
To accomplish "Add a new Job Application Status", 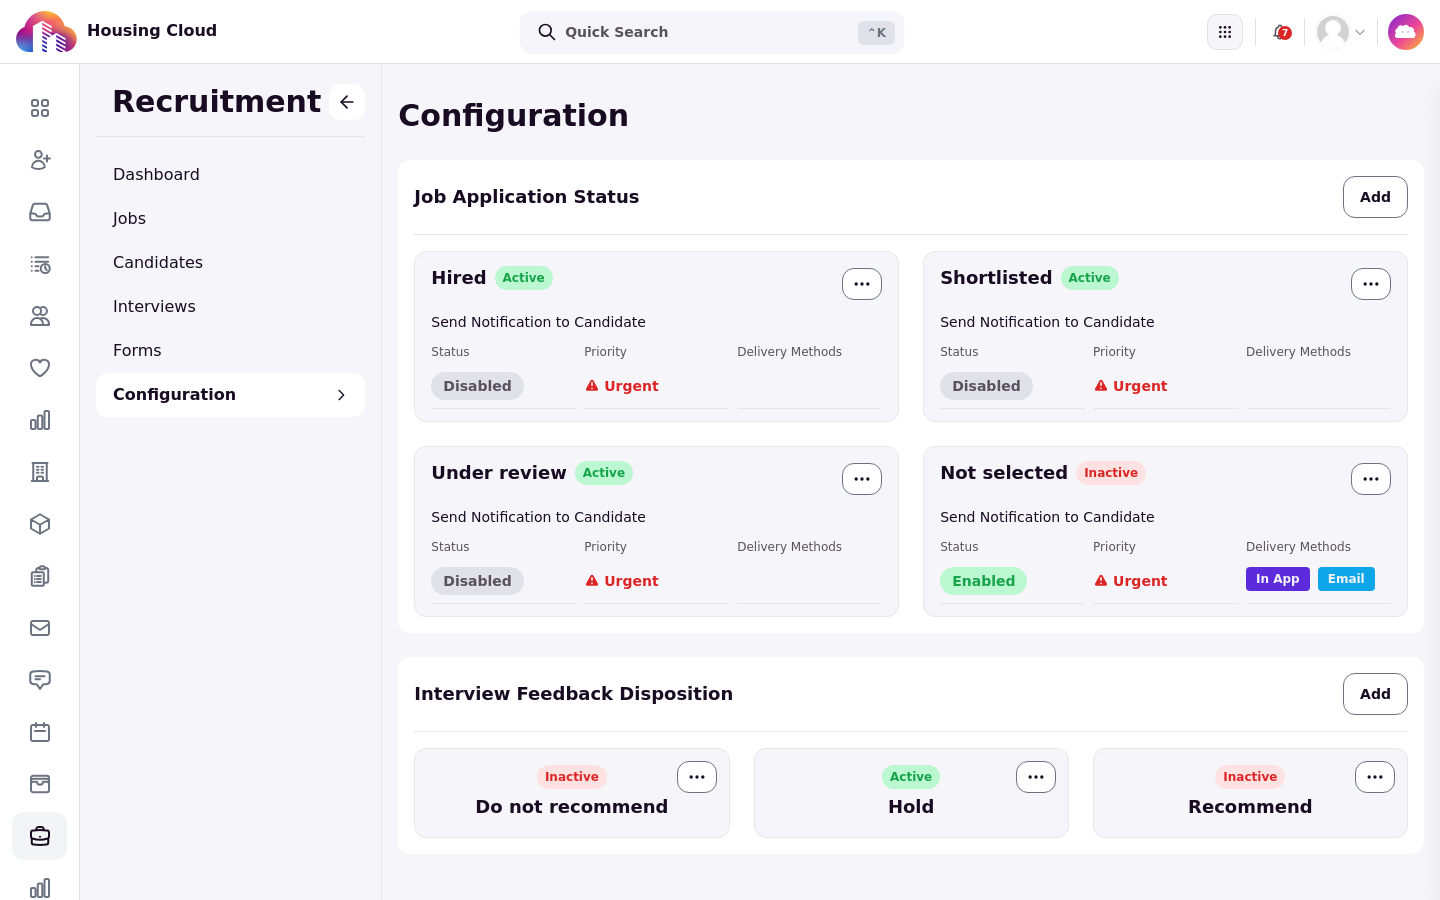I will [x=1375, y=197].
